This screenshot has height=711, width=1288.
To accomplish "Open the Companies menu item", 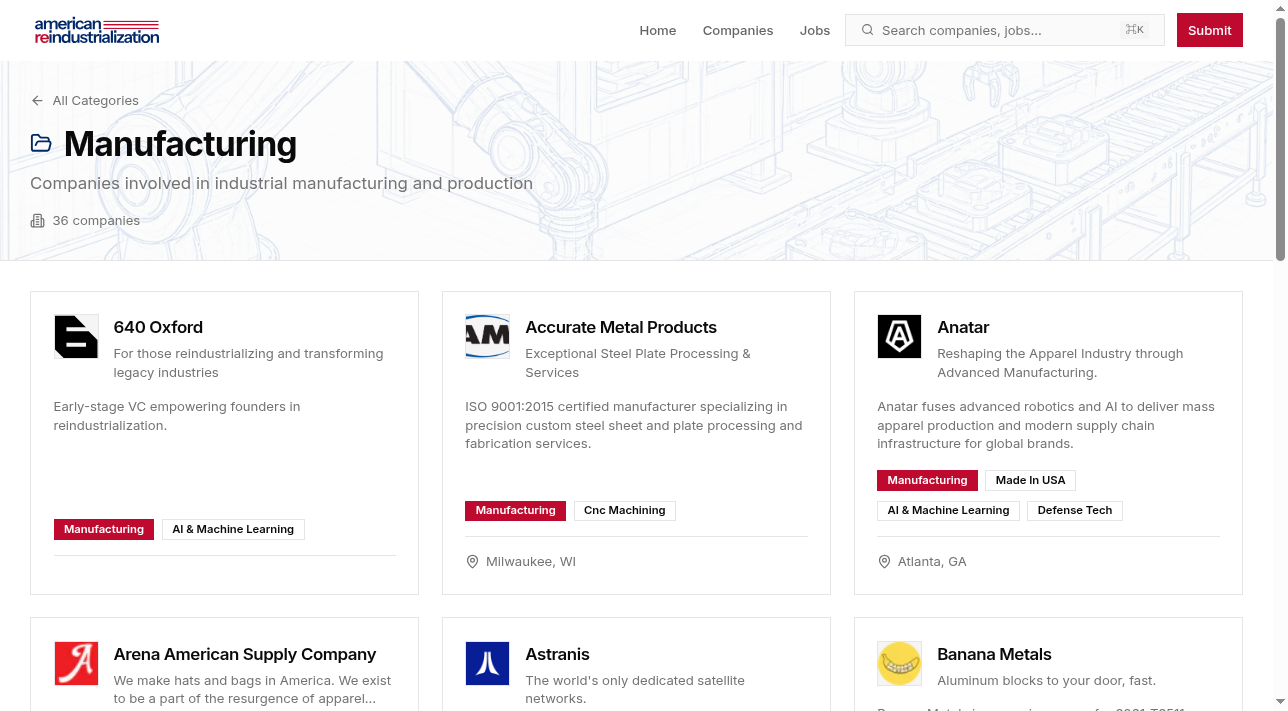I will click(738, 30).
